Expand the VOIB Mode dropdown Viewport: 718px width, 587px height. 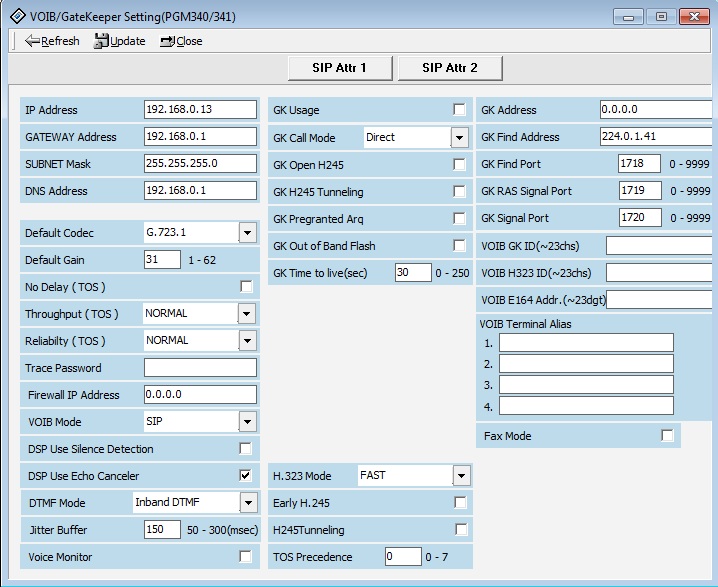247,422
